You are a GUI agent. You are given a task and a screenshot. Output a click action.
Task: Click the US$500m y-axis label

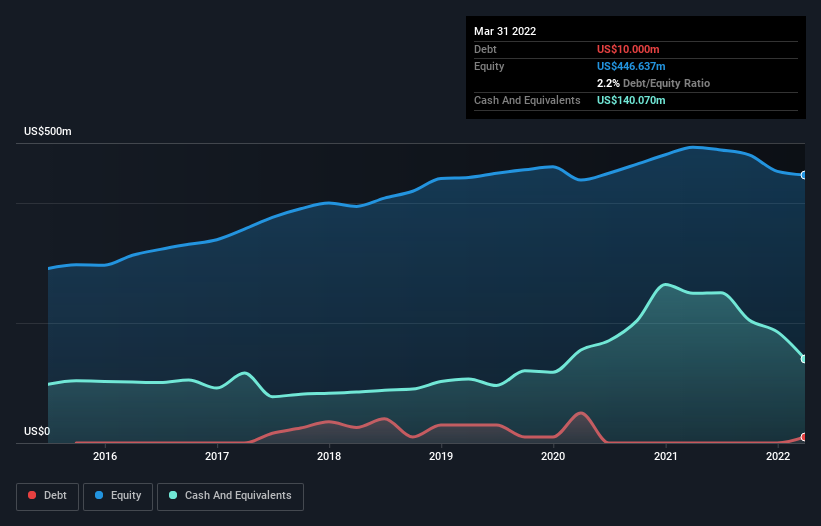[48, 131]
